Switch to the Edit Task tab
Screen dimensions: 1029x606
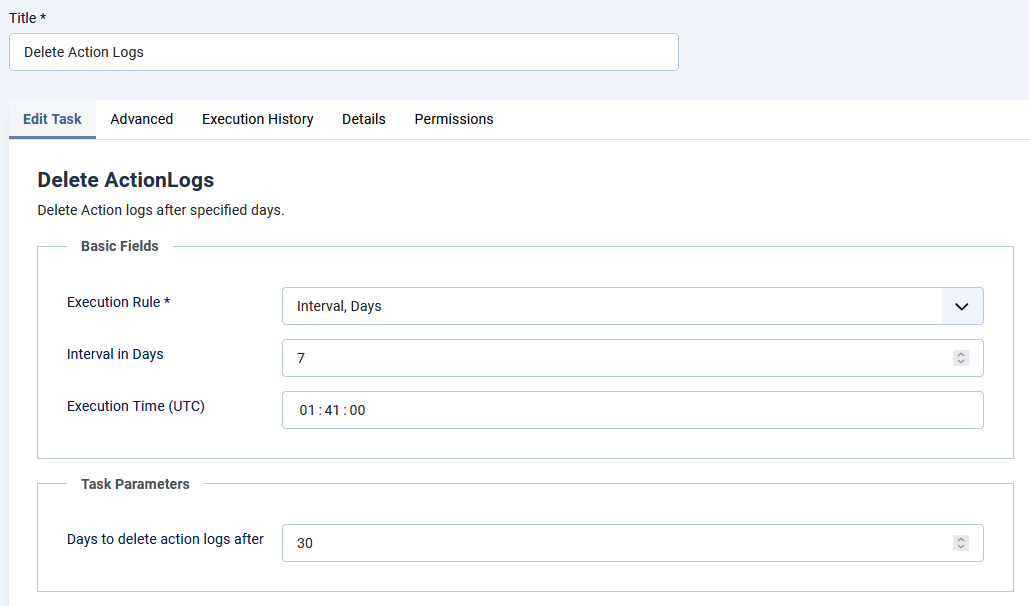52,119
